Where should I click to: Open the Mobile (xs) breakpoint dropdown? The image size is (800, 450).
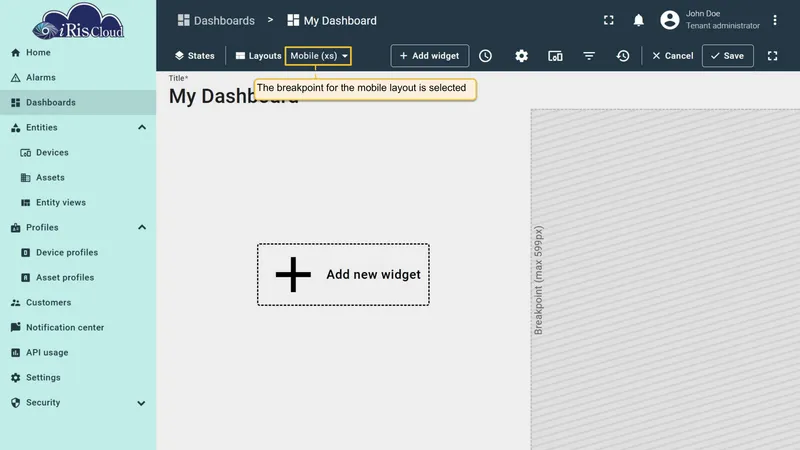click(318, 56)
